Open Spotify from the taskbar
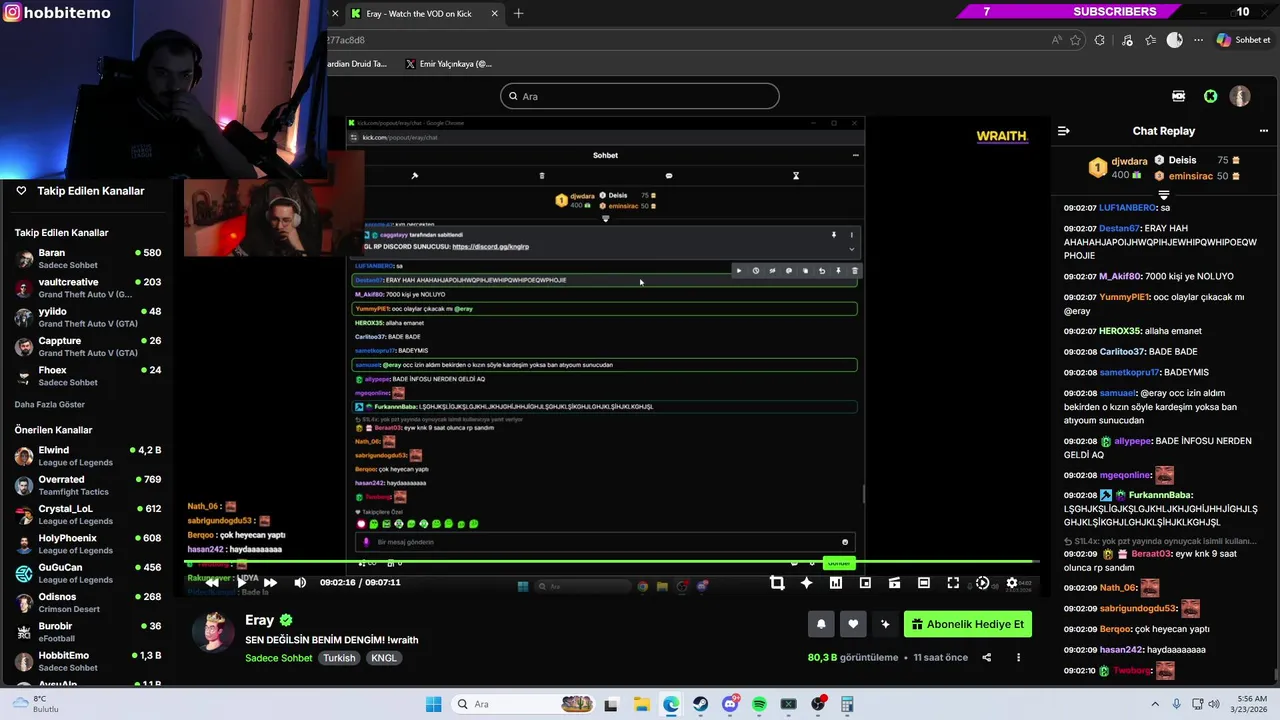The height and width of the screenshot is (720, 1280). [759, 704]
